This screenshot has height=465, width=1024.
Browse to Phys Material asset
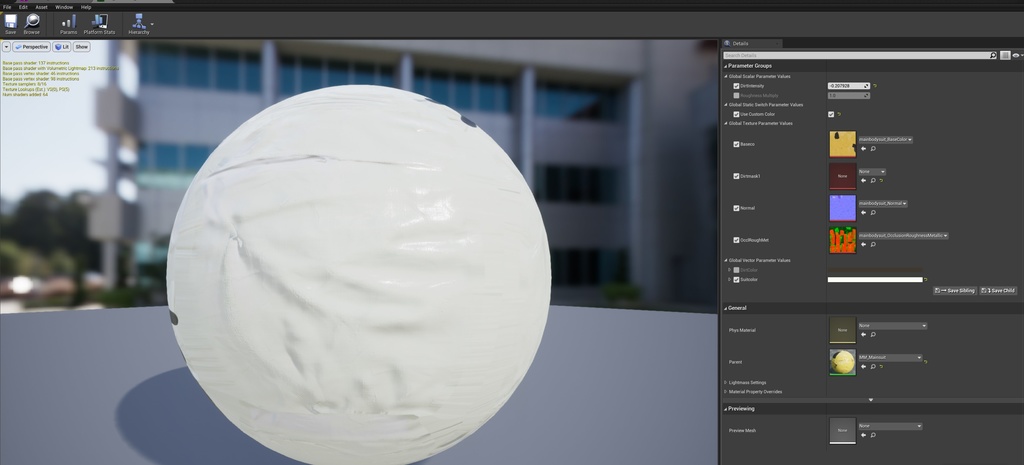click(x=872, y=334)
